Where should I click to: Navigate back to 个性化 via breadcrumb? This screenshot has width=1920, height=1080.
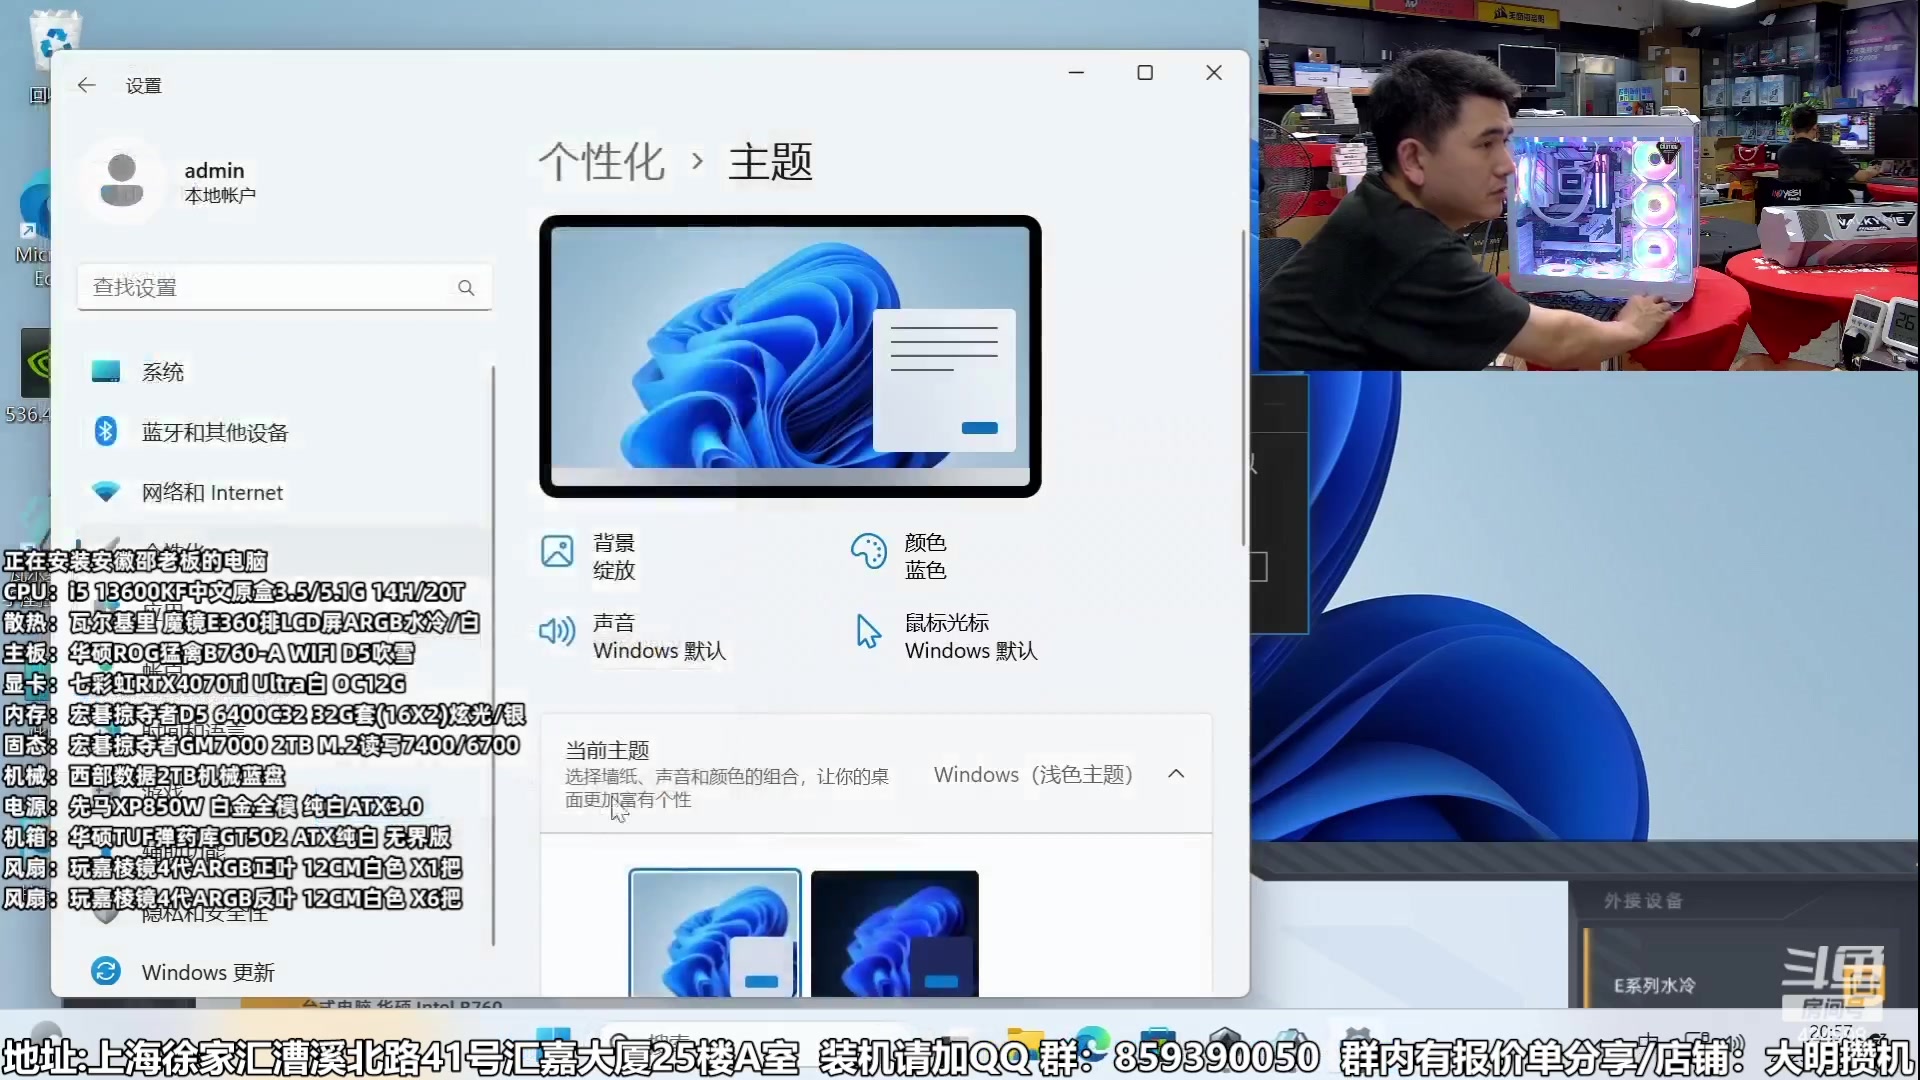pyautogui.click(x=601, y=162)
